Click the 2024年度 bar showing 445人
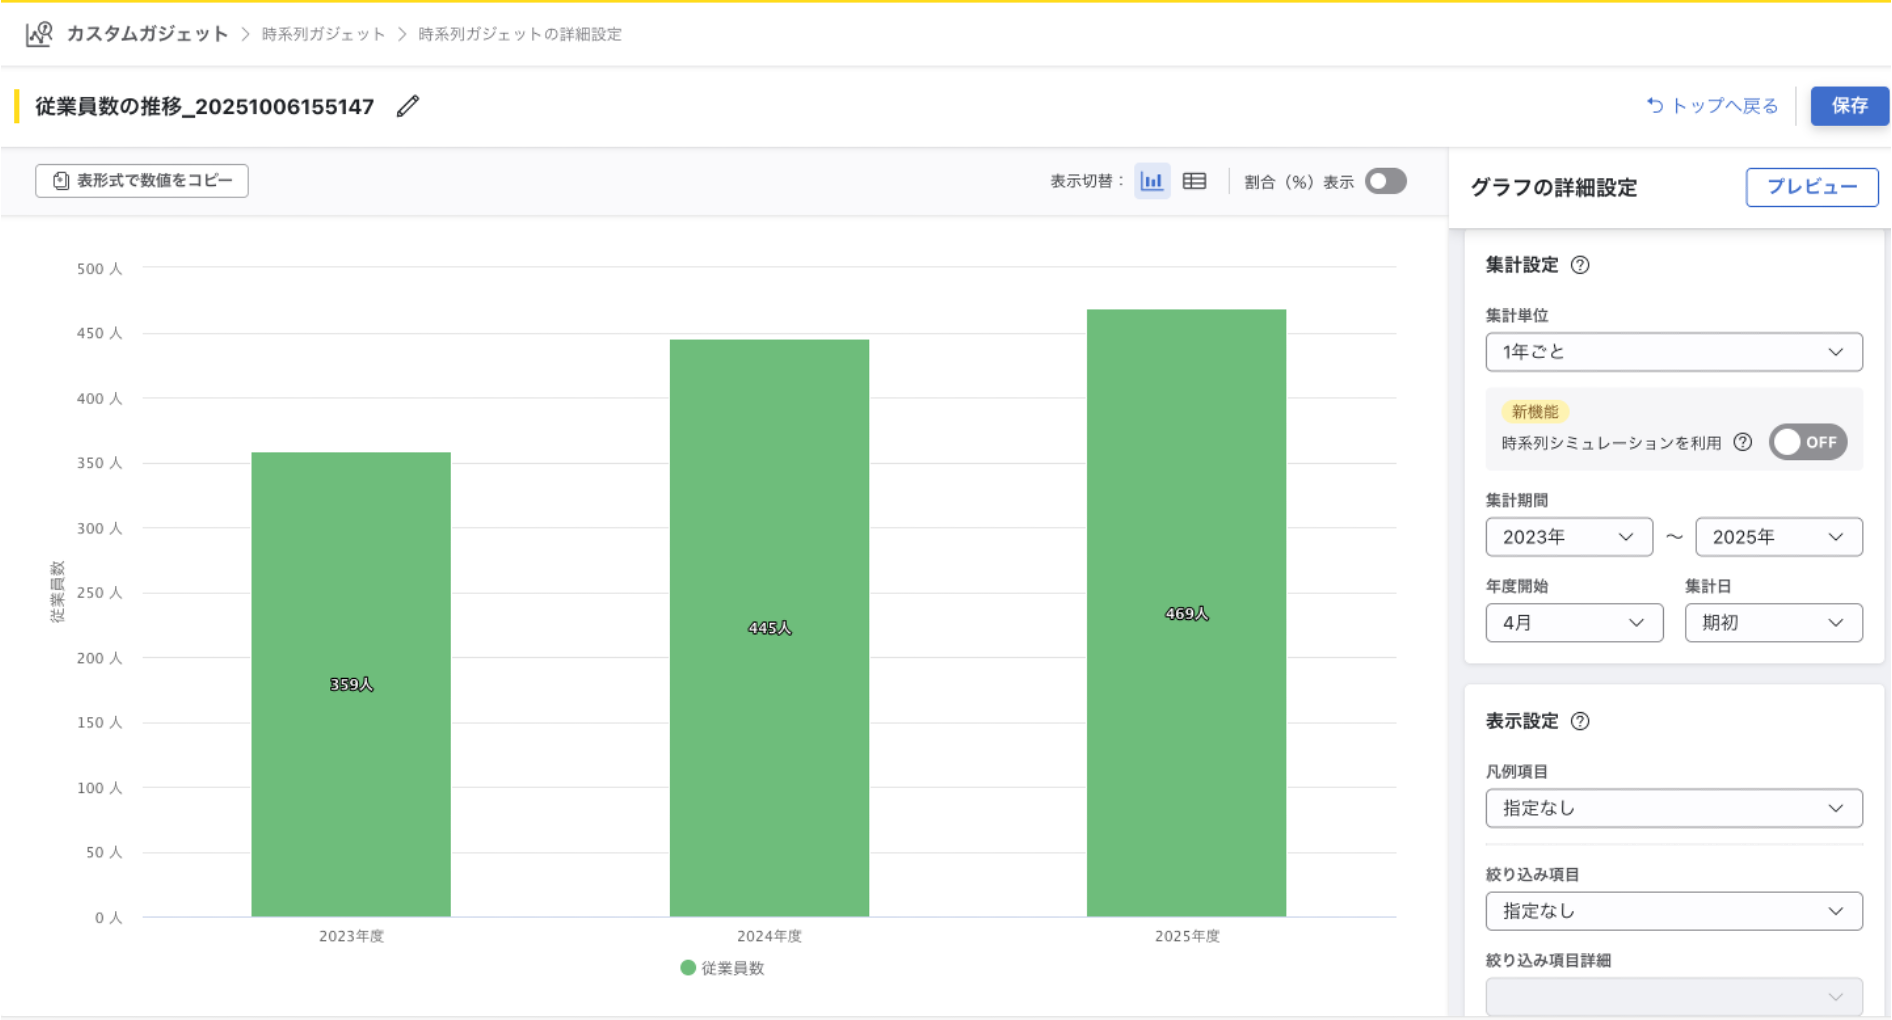The width and height of the screenshot is (1892, 1020). point(769,627)
